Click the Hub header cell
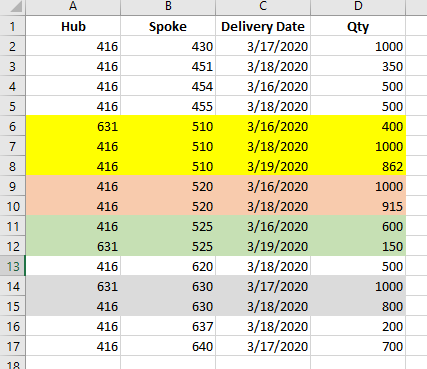Viewport: 427px width, 369px height. pos(73,26)
